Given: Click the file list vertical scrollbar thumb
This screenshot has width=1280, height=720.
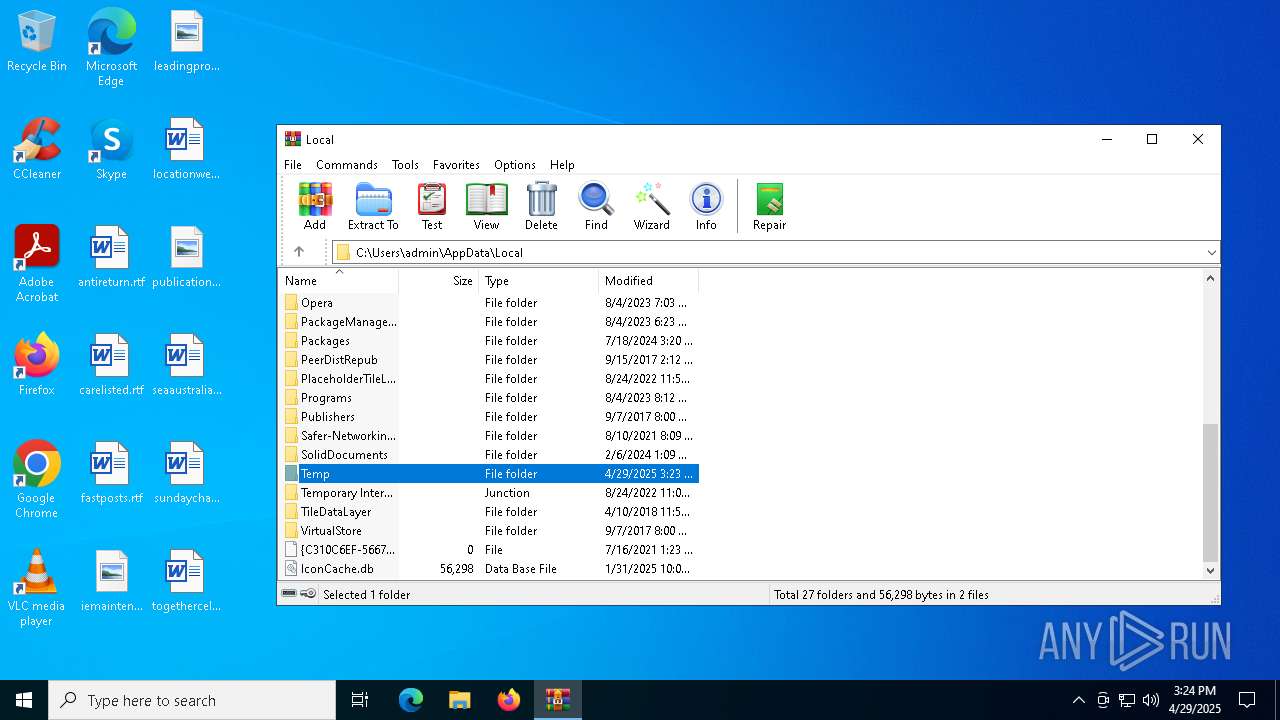Looking at the screenshot, I should [x=1210, y=491].
